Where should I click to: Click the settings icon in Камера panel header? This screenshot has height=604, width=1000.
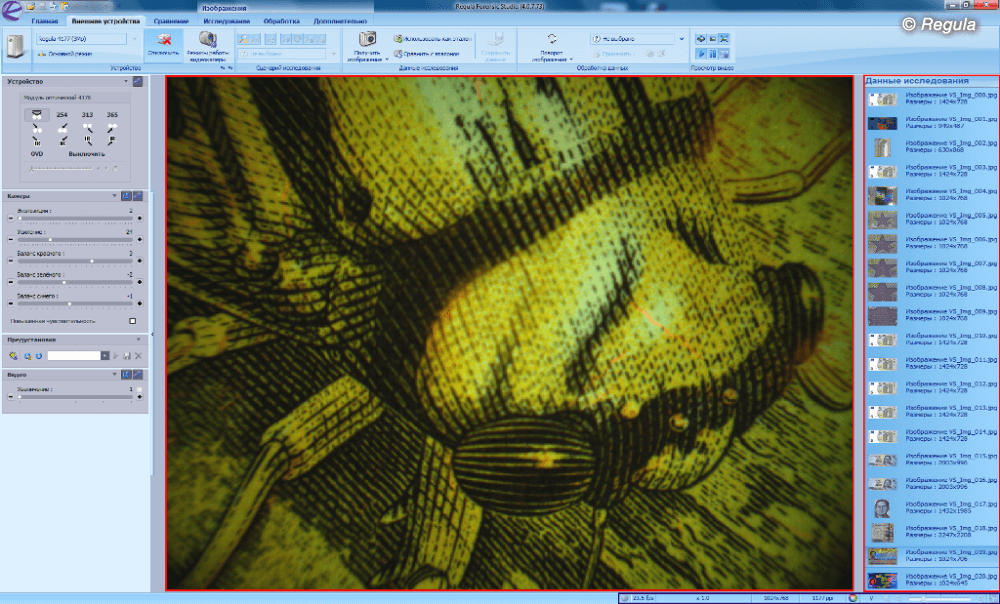coord(137,196)
